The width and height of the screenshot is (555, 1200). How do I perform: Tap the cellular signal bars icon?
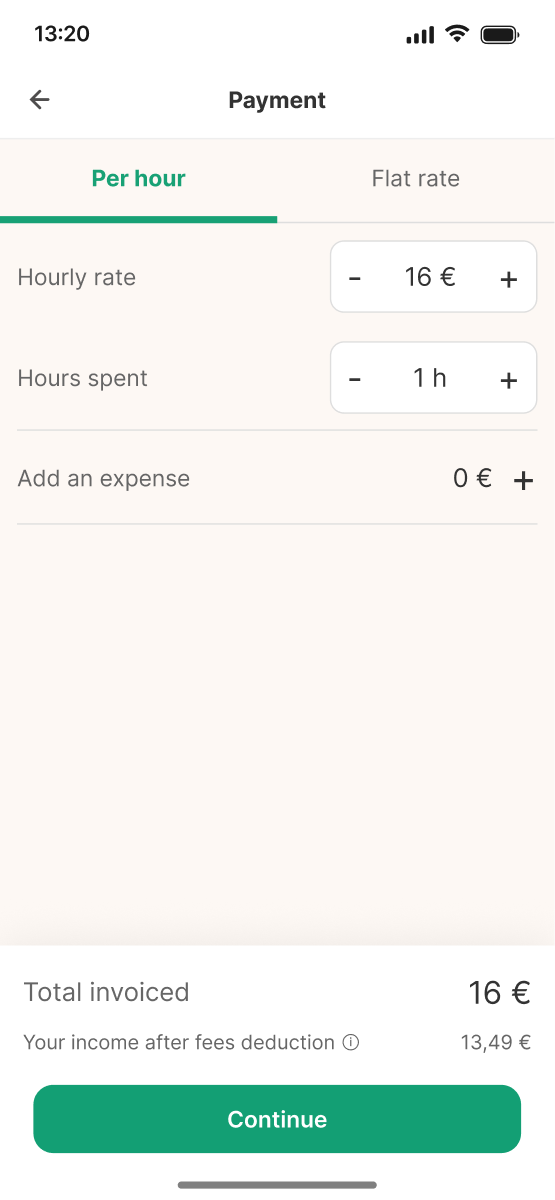point(420,36)
